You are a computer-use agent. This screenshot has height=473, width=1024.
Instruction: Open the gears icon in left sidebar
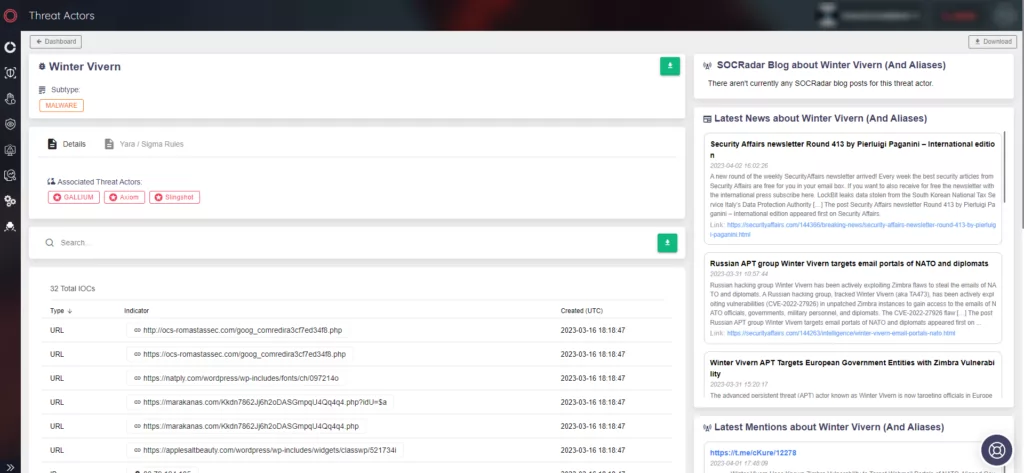pos(10,201)
